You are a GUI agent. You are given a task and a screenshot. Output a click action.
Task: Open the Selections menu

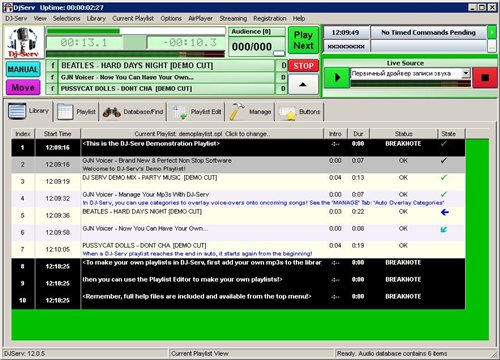point(66,18)
